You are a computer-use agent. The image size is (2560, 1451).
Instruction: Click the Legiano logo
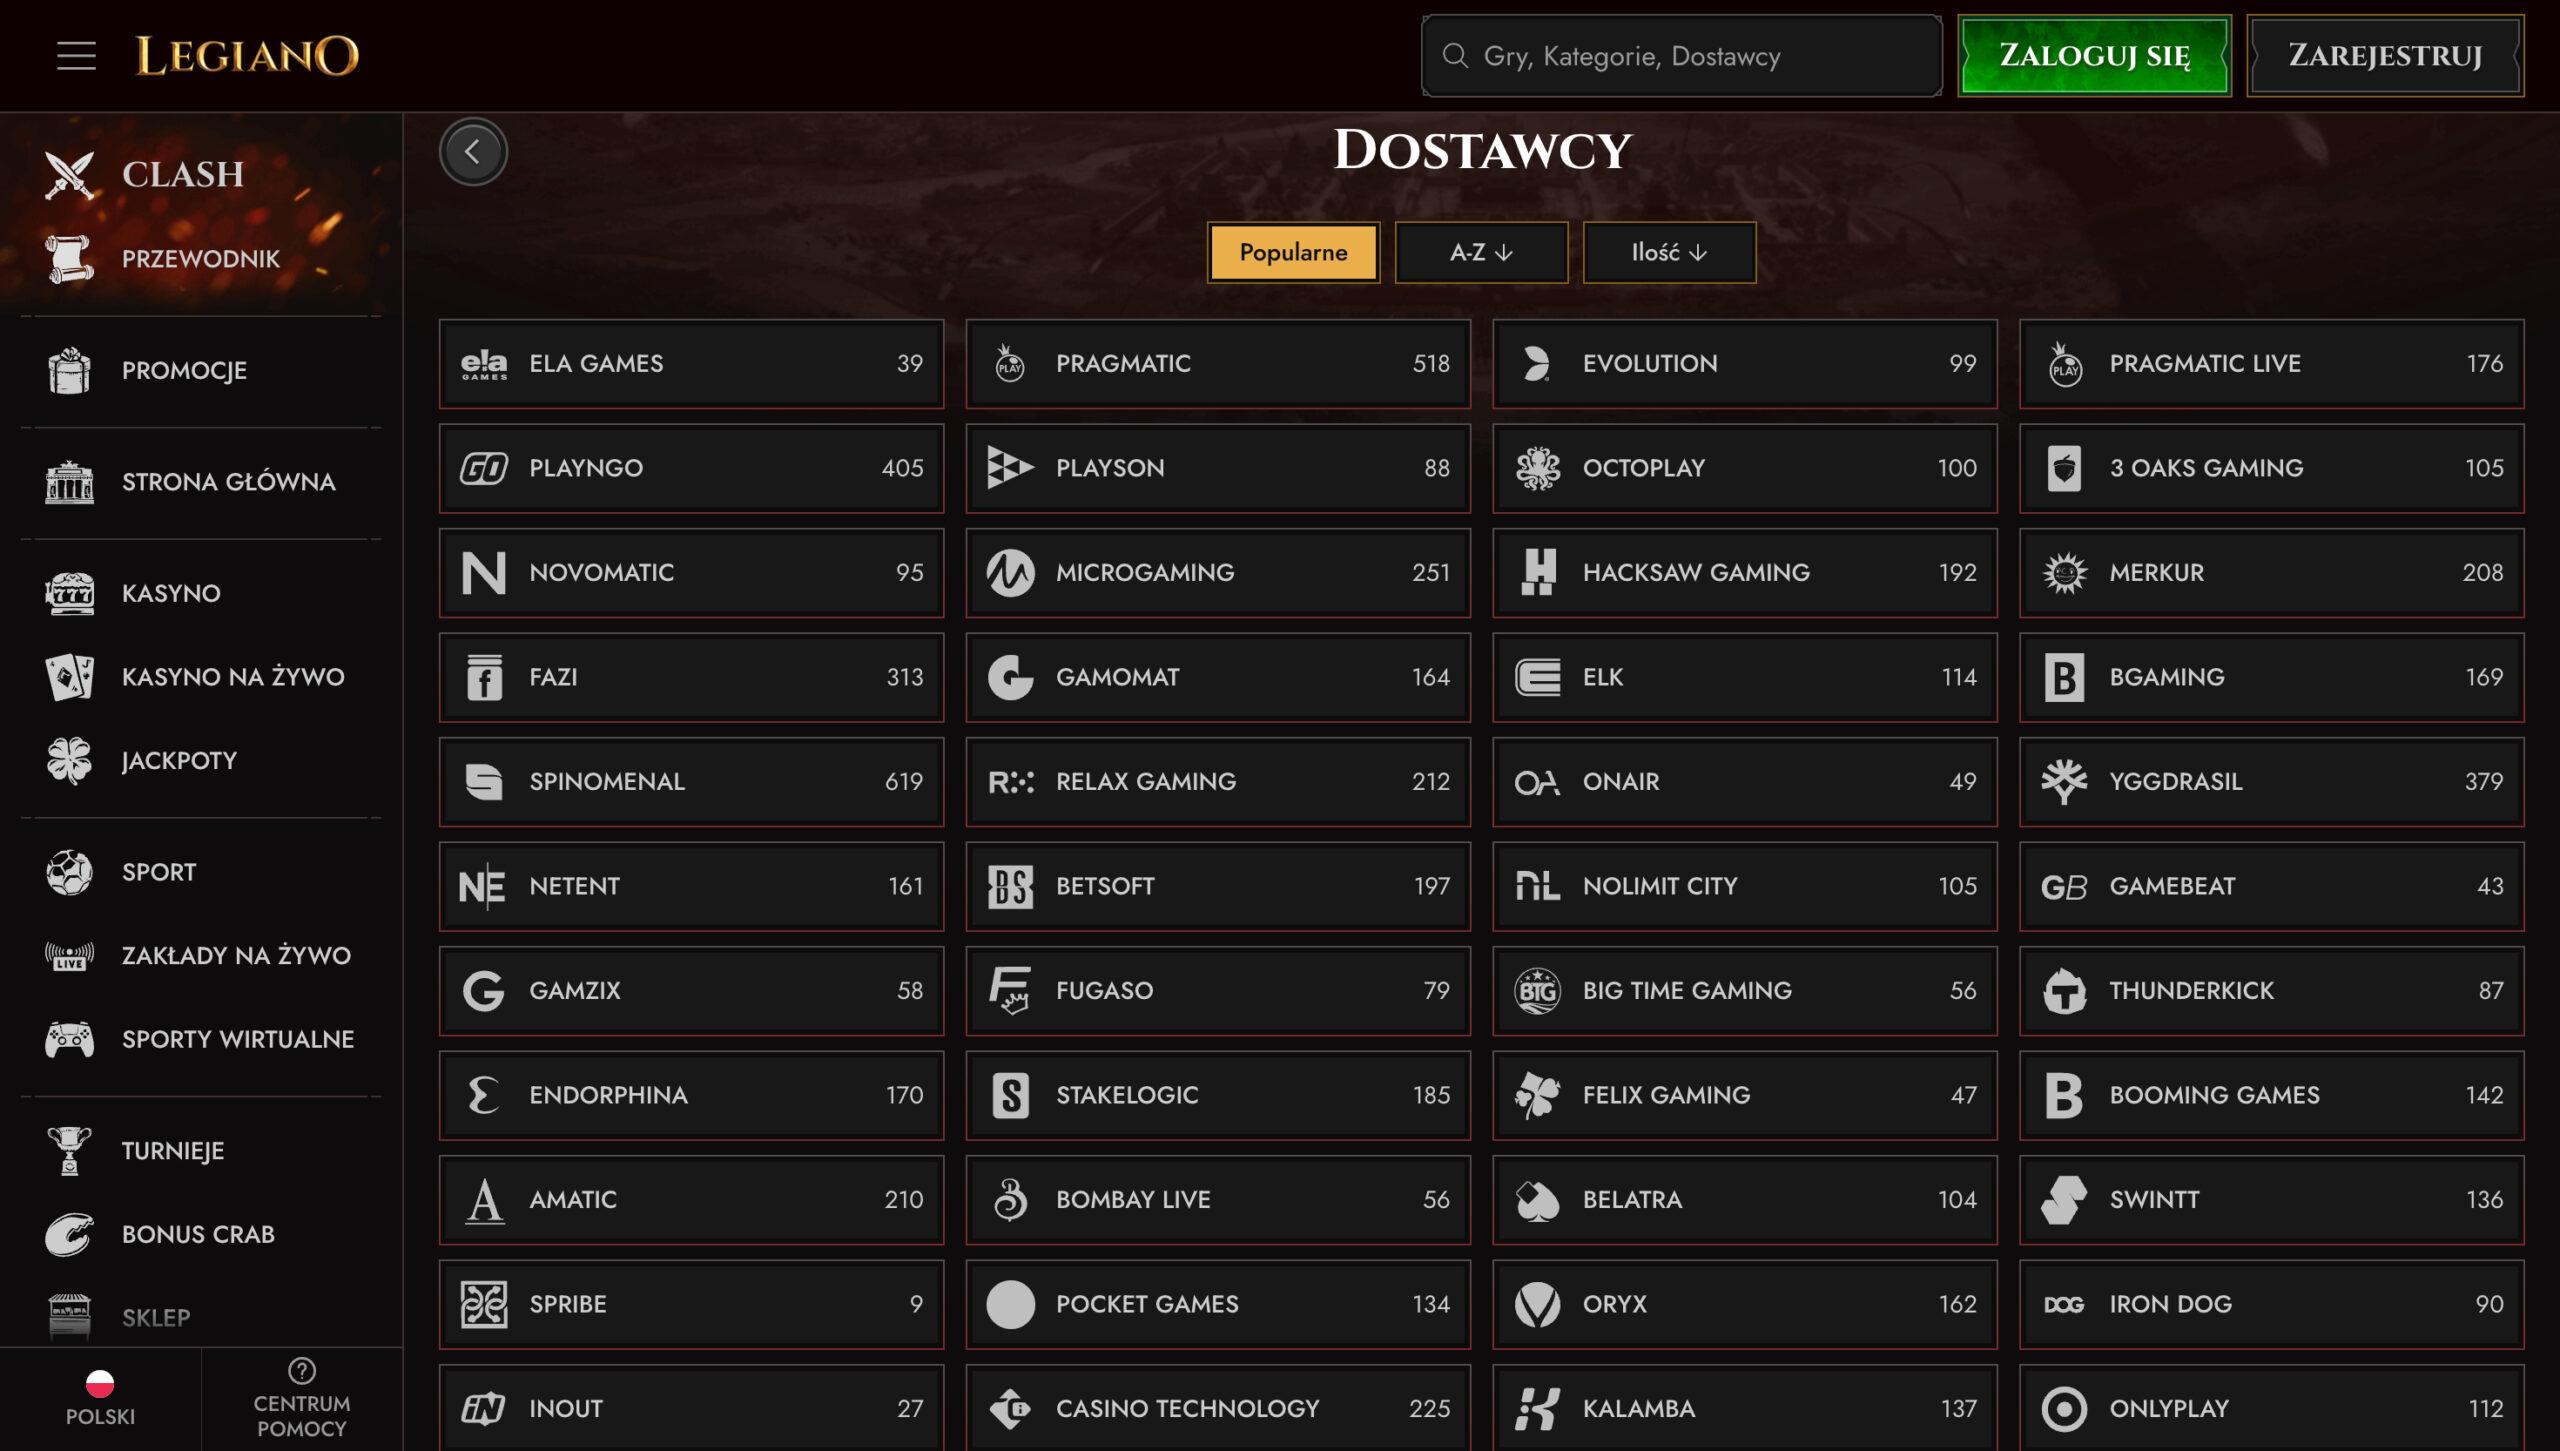(247, 56)
